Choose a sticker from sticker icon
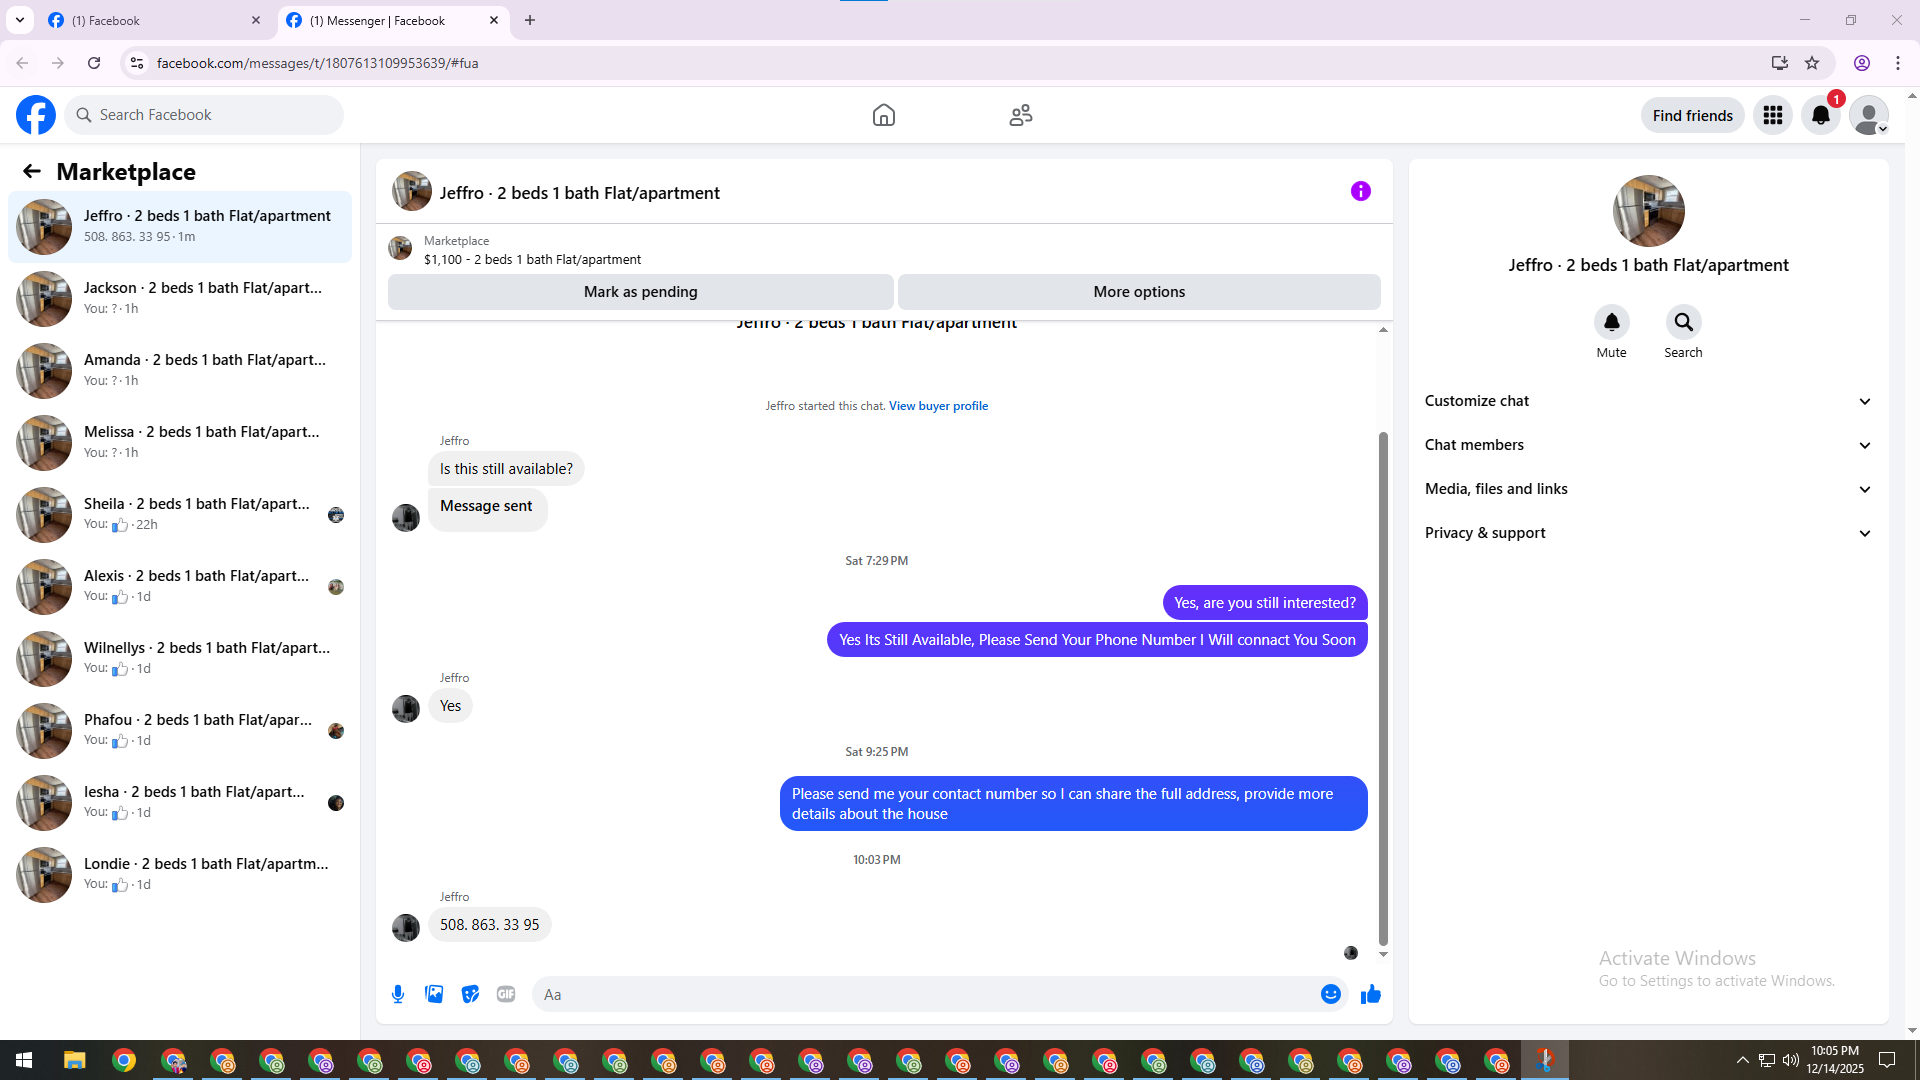1920x1080 pixels. [470, 994]
